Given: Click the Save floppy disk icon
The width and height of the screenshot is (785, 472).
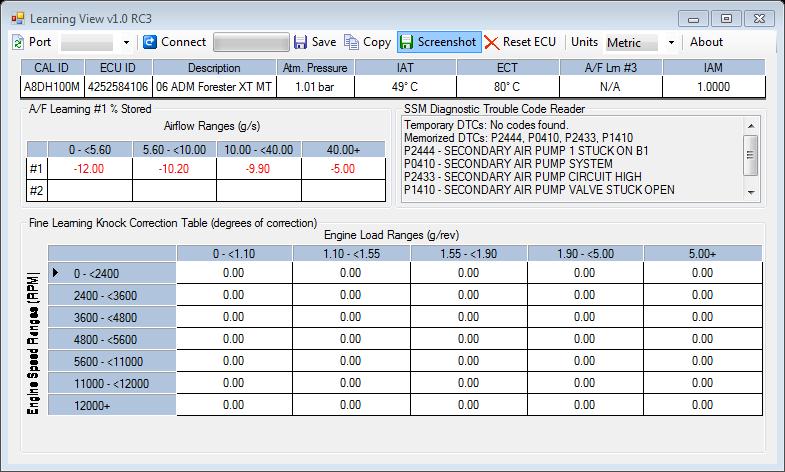Looking at the screenshot, I should [x=300, y=42].
